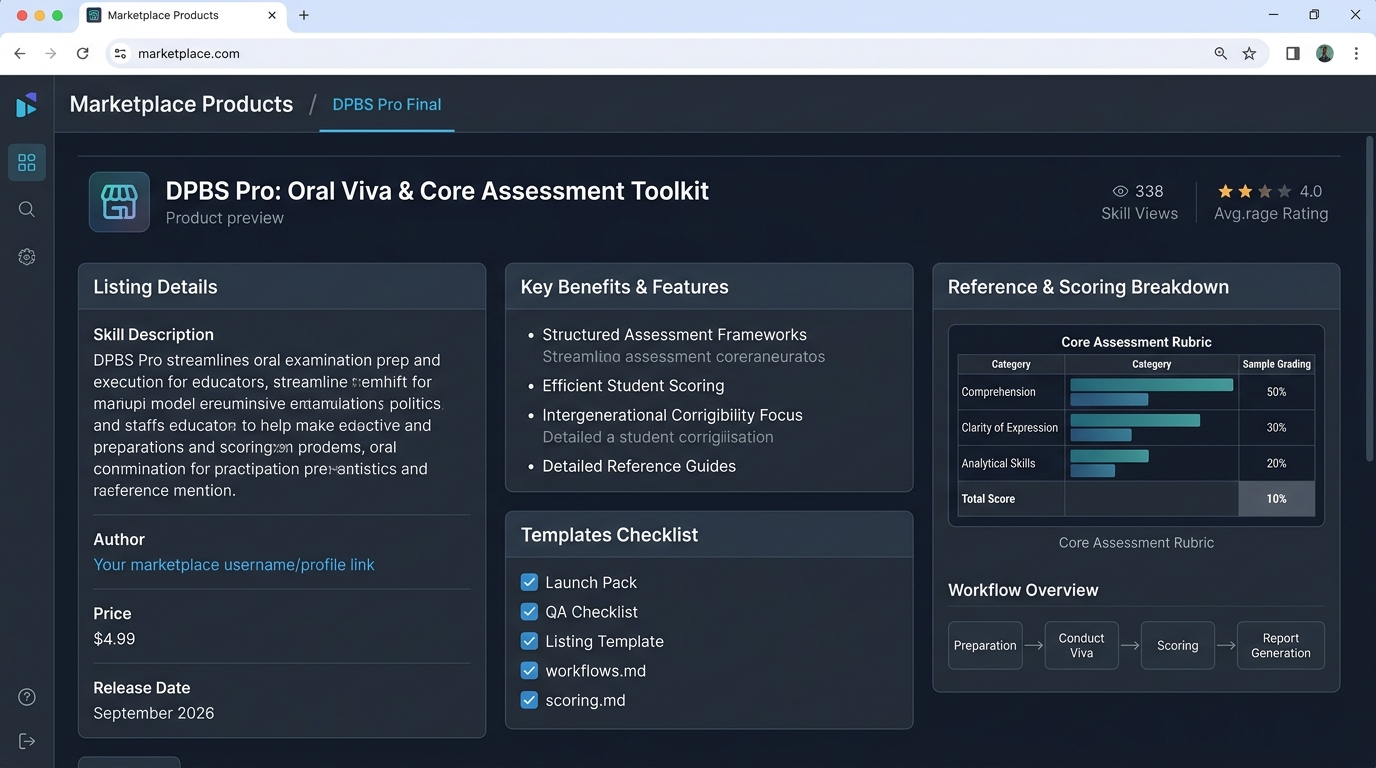
Task: Toggle the workflows.md checkbox
Action: (x=529, y=671)
